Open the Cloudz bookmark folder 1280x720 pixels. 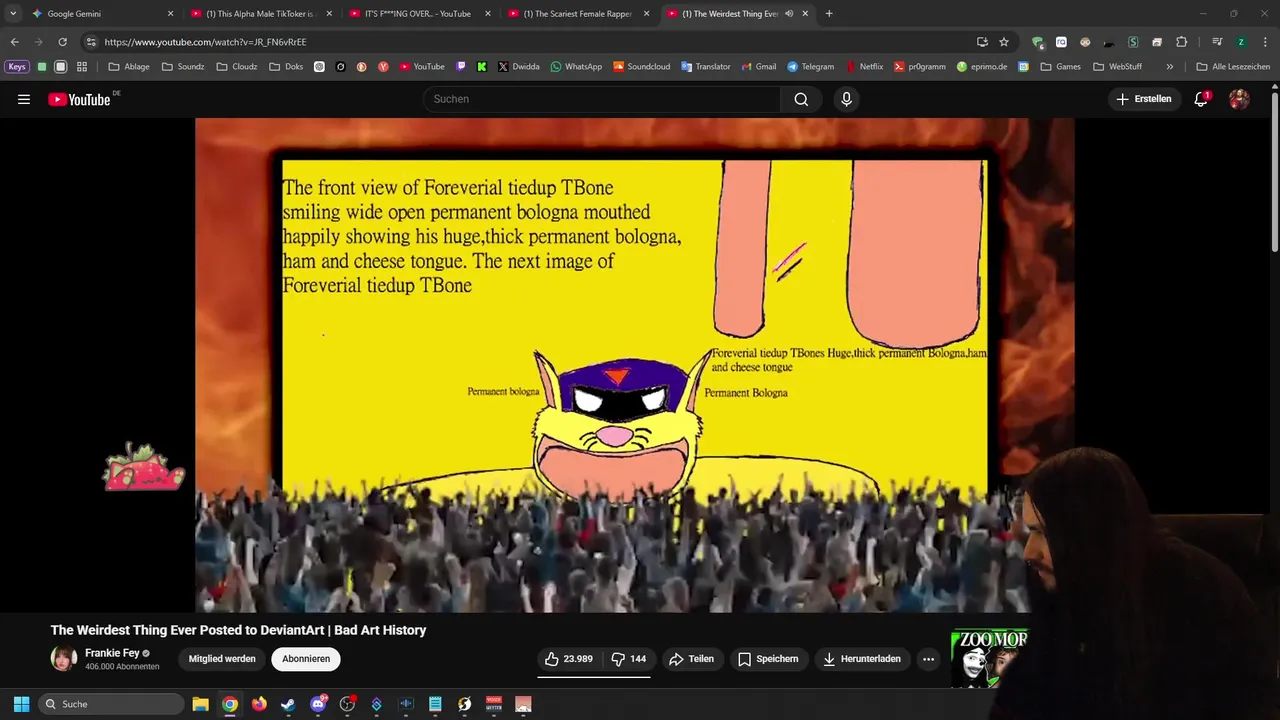237,67
